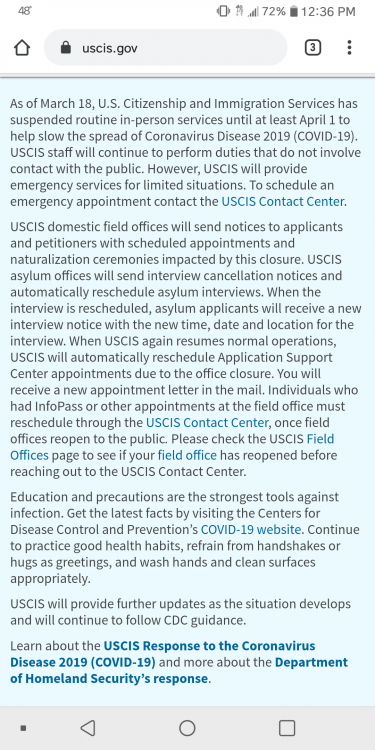Focus the uscis.gov address bar

(x=165, y=48)
